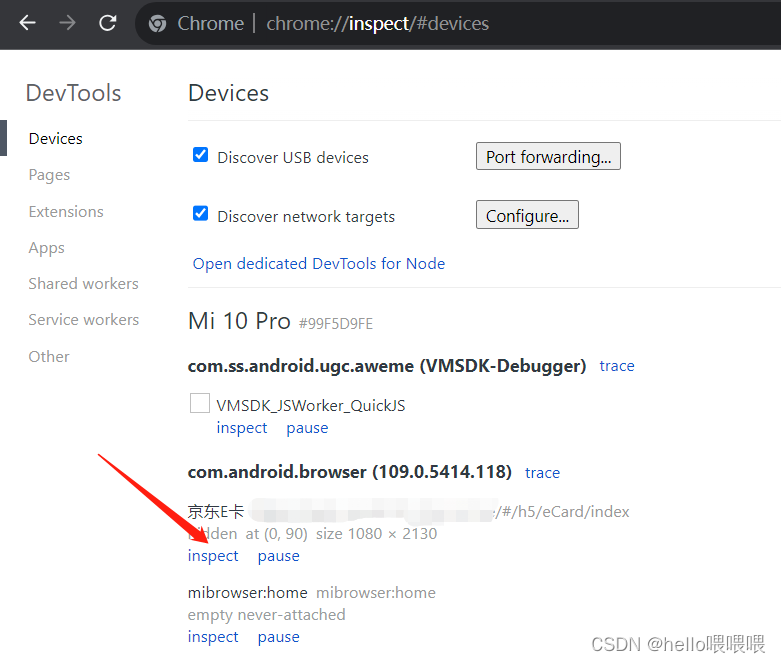781x663 pixels.
Task: Open Shared workers in the sidebar
Action: point(84,284)
